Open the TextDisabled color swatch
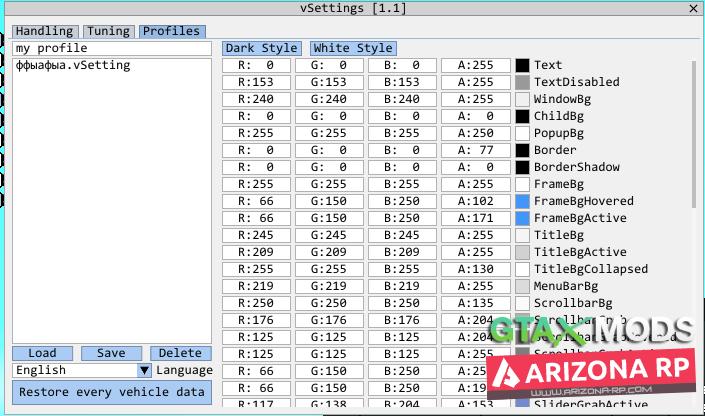The height and width of the screenshot is (416, 705). coord(522,82)
